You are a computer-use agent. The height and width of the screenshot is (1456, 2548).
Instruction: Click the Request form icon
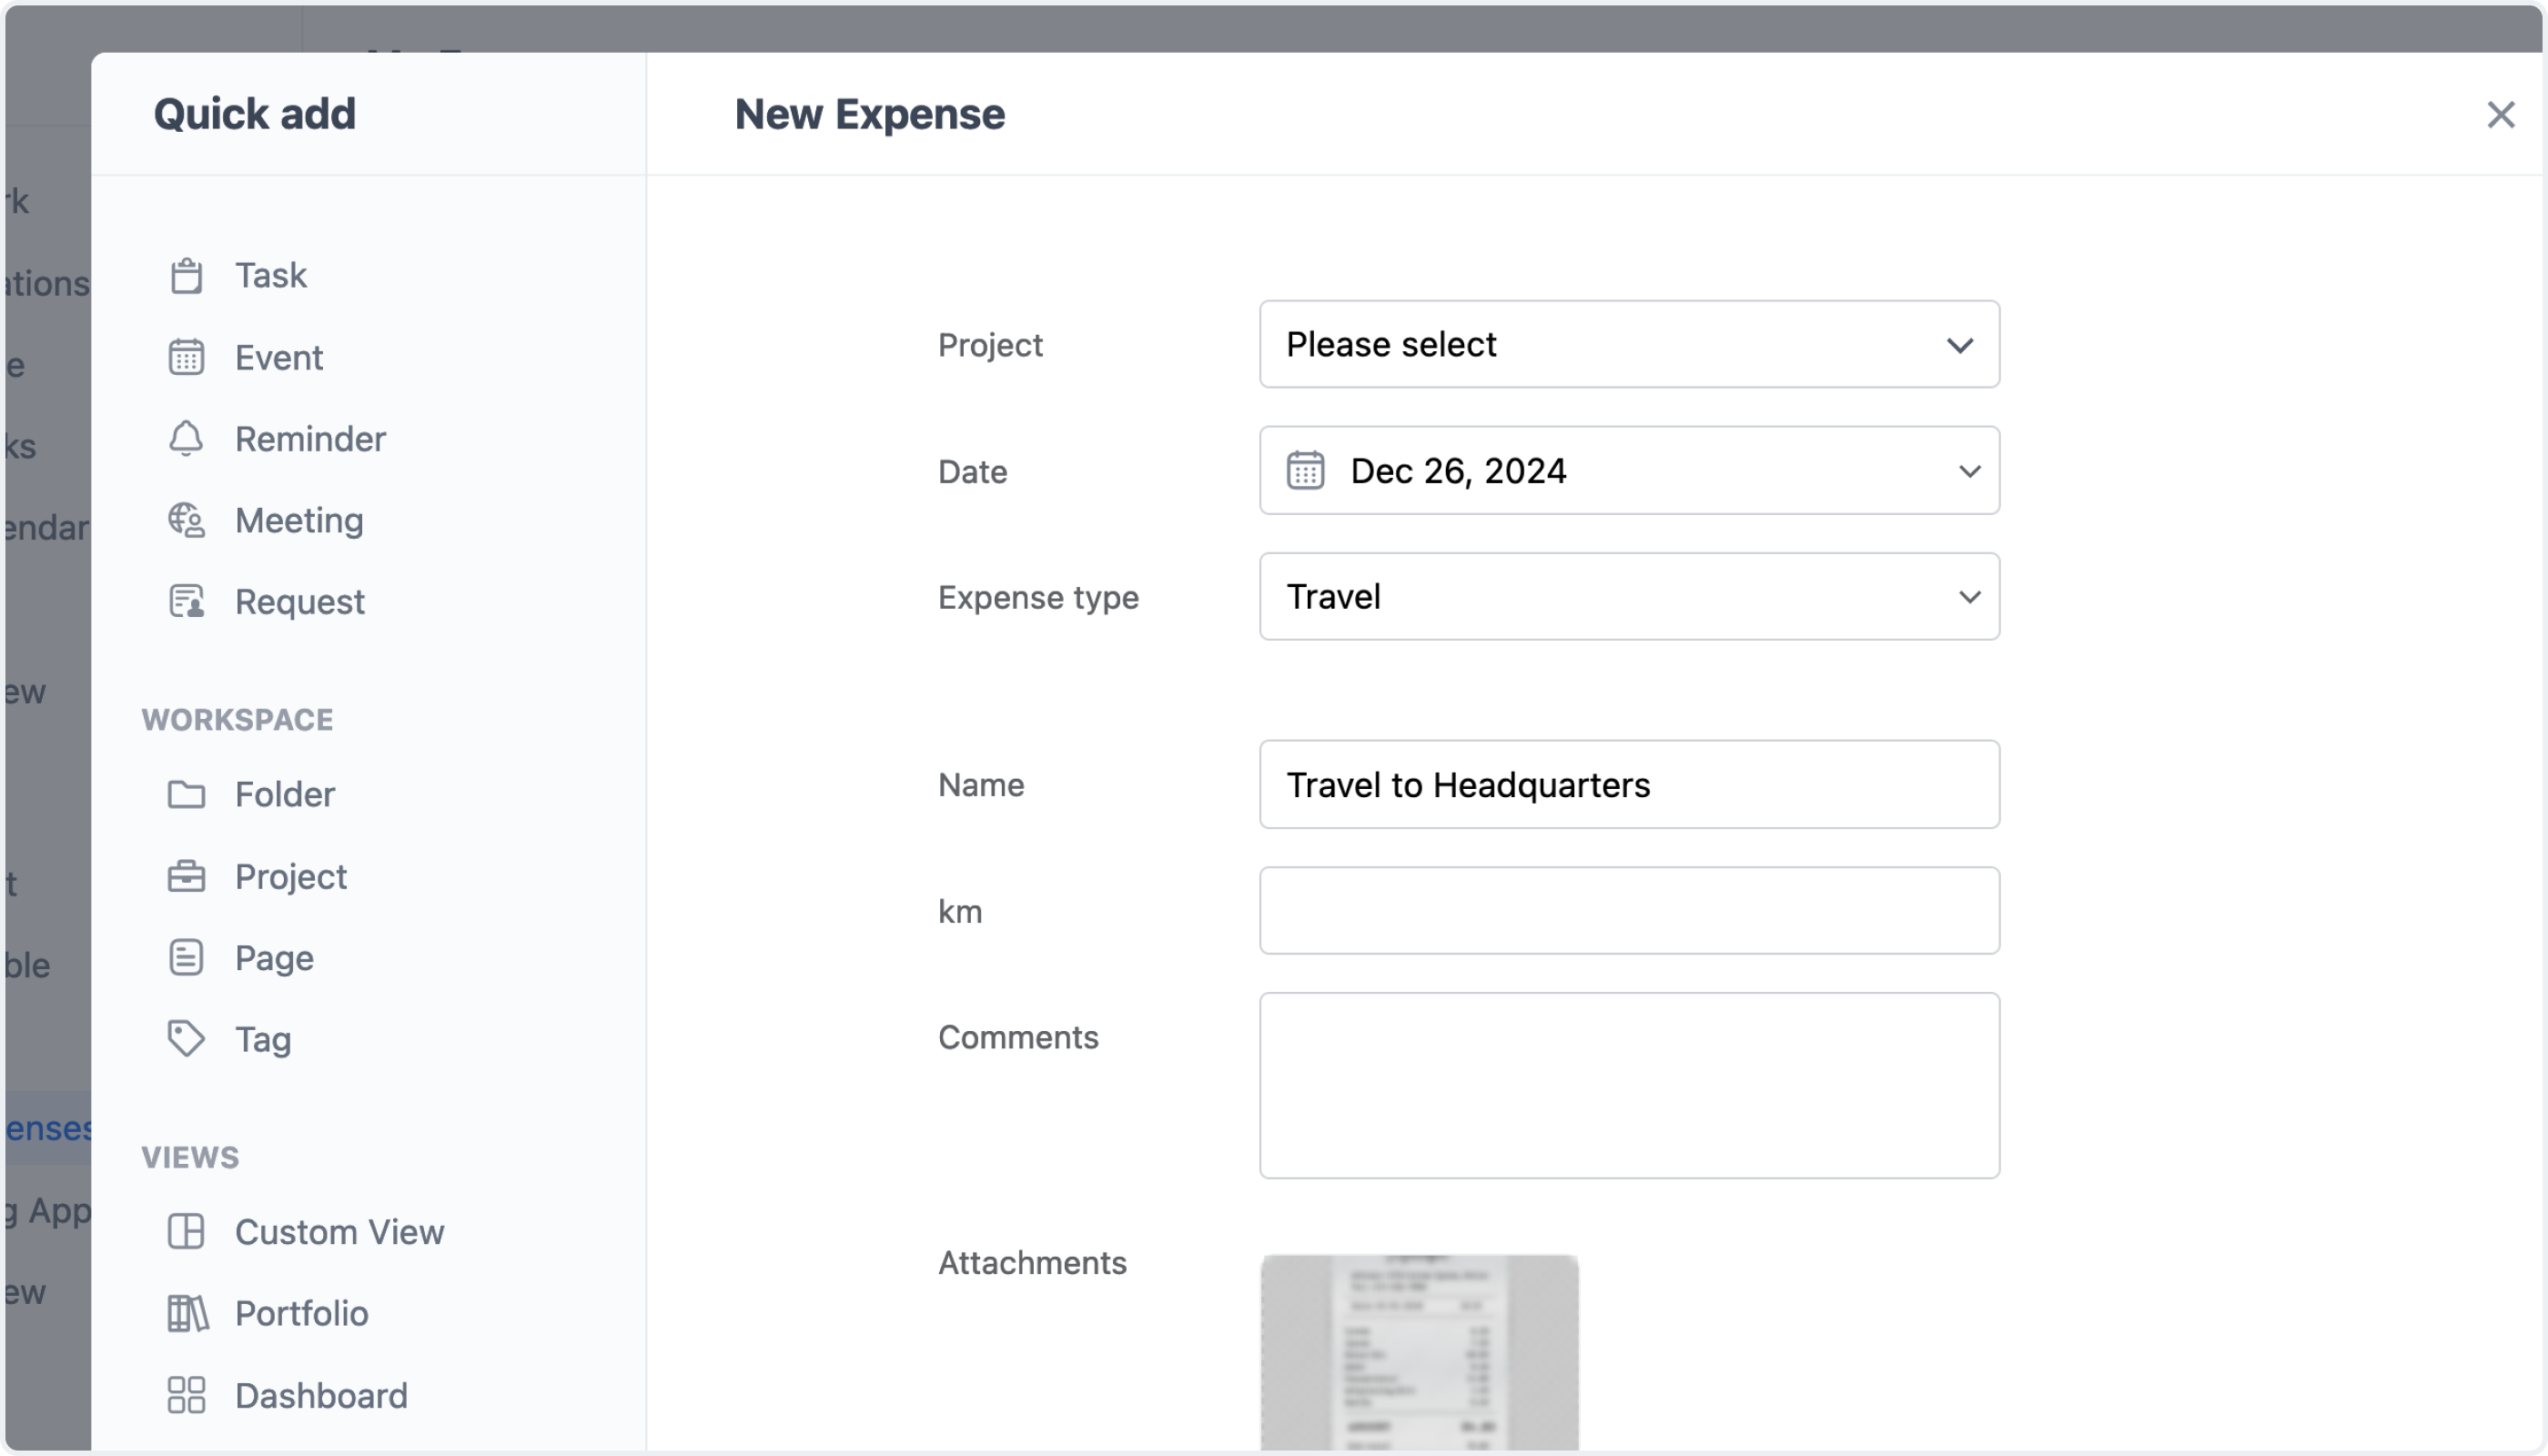[x=186, y=601]
